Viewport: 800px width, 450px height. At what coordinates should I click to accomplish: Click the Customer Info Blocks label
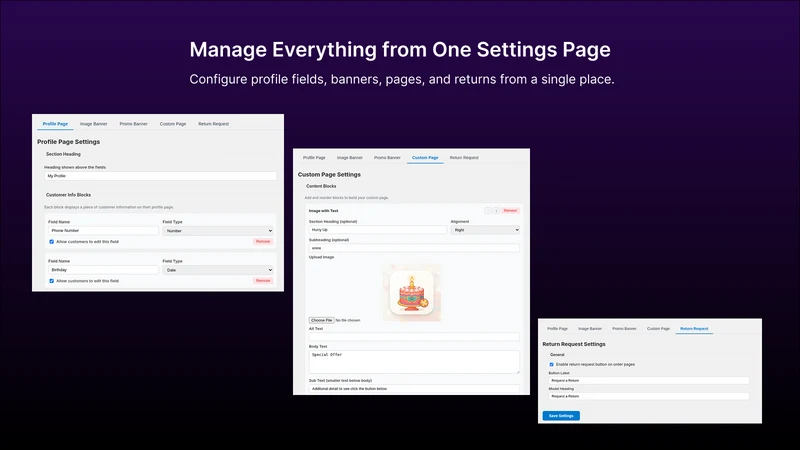coord(68,195)
